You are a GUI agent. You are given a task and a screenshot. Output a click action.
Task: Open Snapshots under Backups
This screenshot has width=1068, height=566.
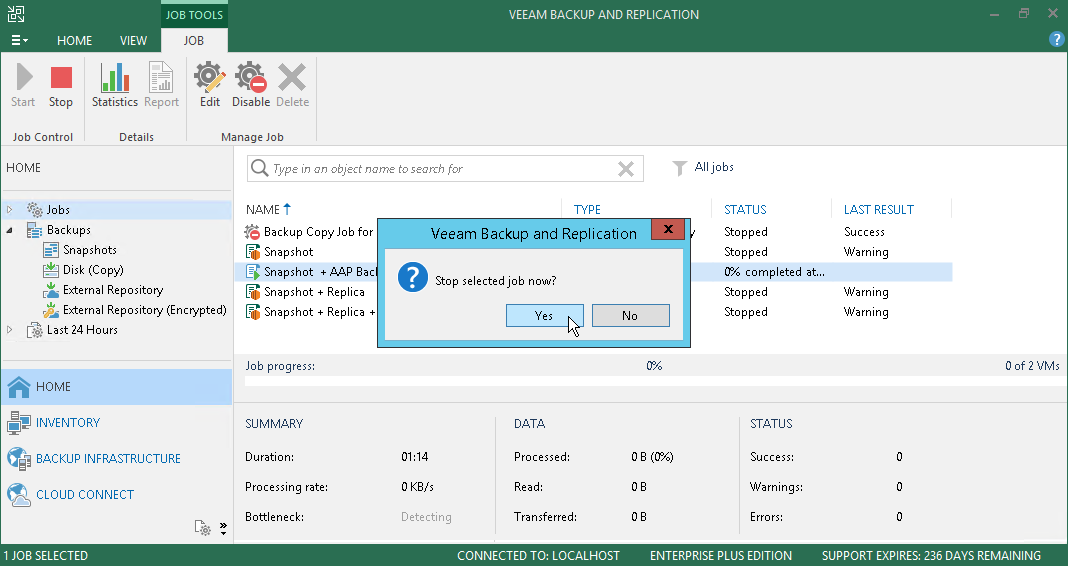[x=89, y=250]
